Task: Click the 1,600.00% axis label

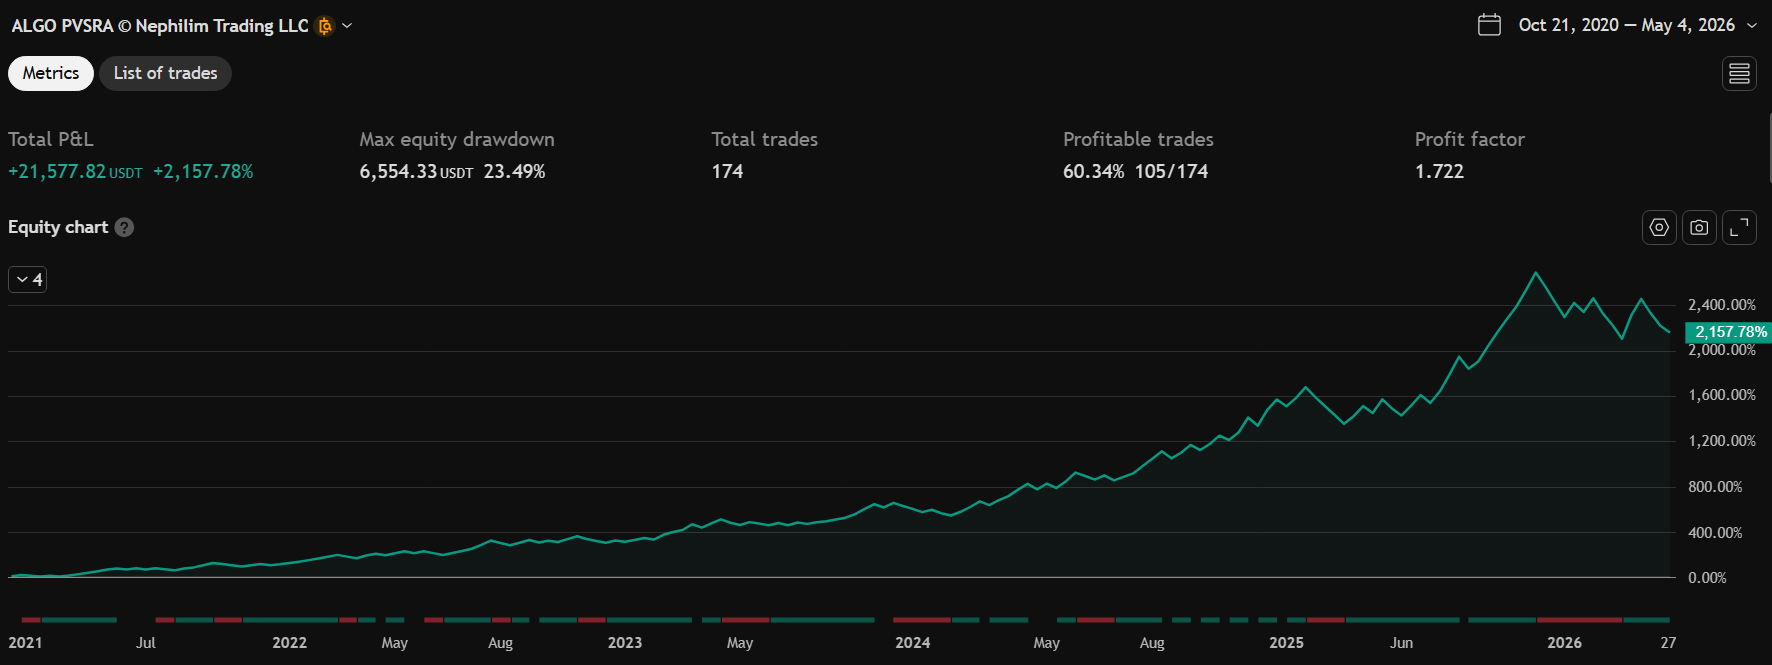Action: (x=1721, y=395)
